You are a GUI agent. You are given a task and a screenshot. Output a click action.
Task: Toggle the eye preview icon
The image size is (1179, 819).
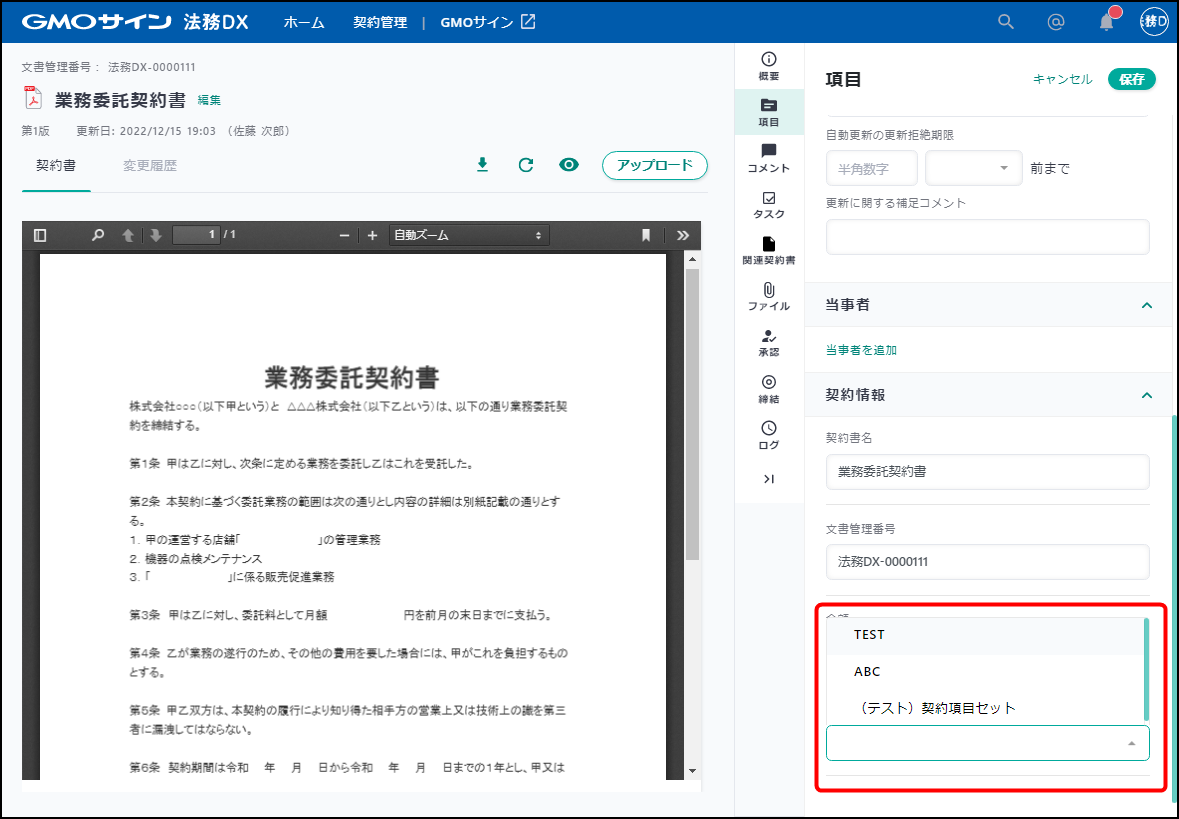(x=569, y=165)
